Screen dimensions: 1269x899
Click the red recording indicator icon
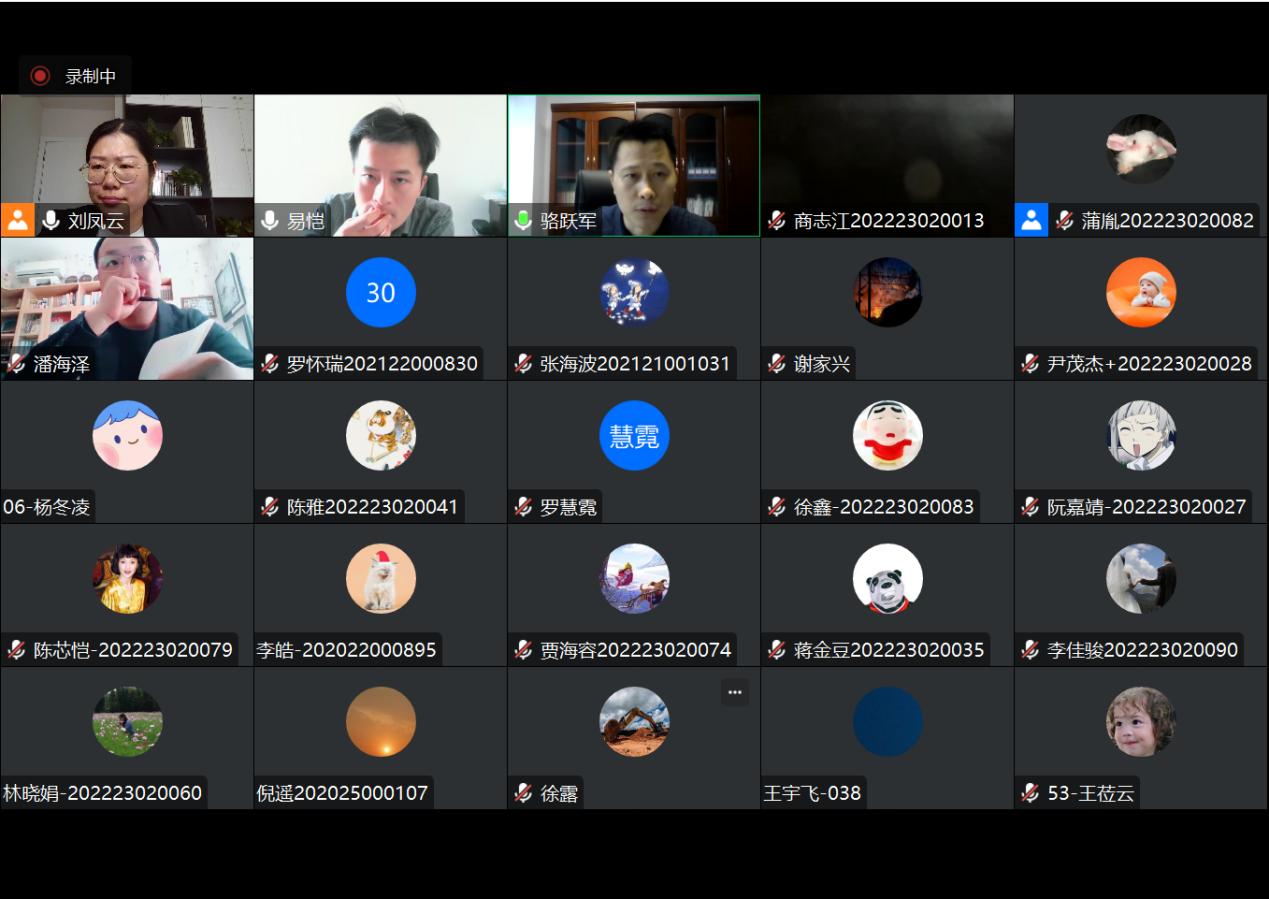40,76
